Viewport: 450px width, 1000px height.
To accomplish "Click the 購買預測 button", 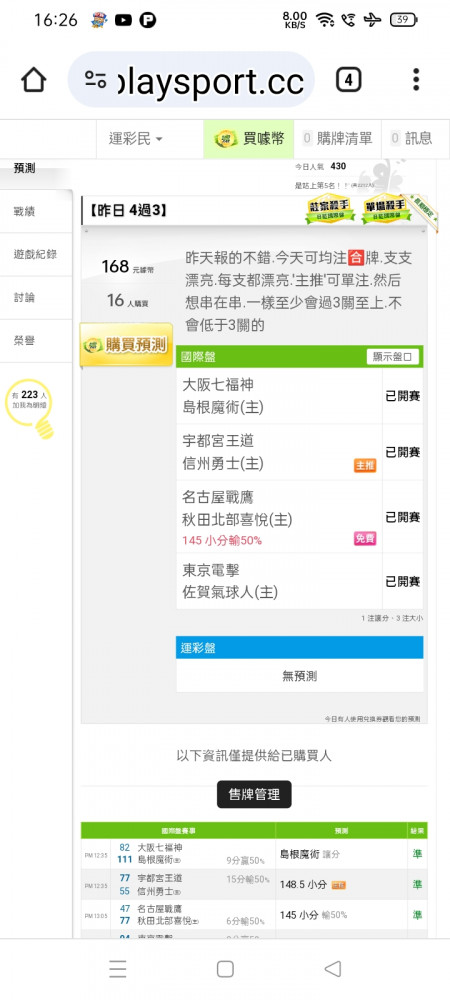I will click(126, 345).
